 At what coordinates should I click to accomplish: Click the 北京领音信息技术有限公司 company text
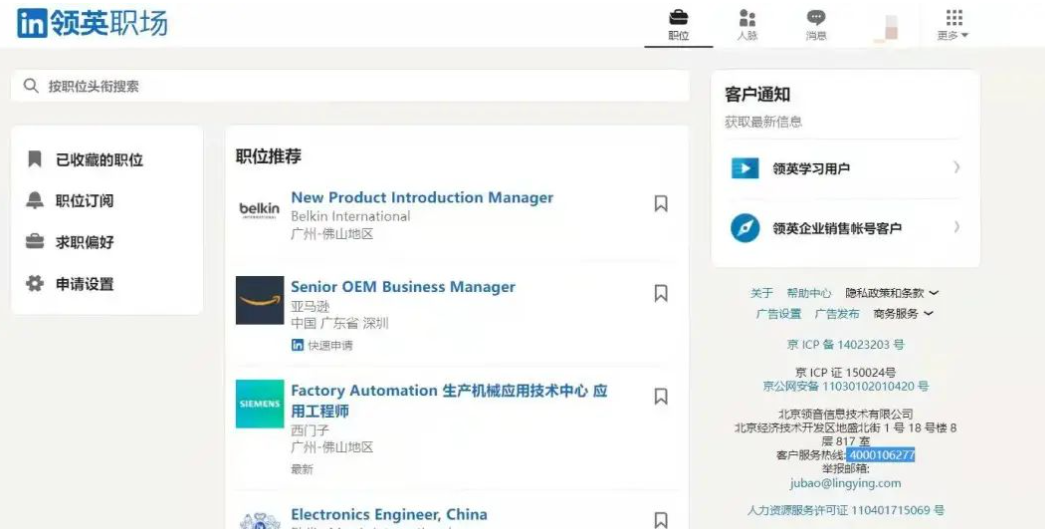[845, 414]
